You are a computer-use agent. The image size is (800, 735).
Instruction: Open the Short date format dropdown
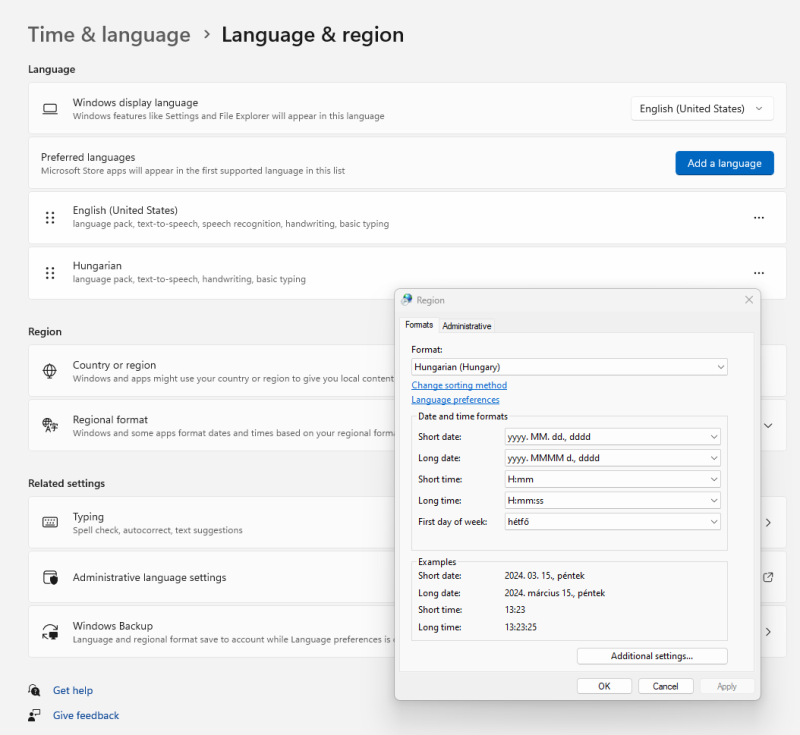pos(612,437)
